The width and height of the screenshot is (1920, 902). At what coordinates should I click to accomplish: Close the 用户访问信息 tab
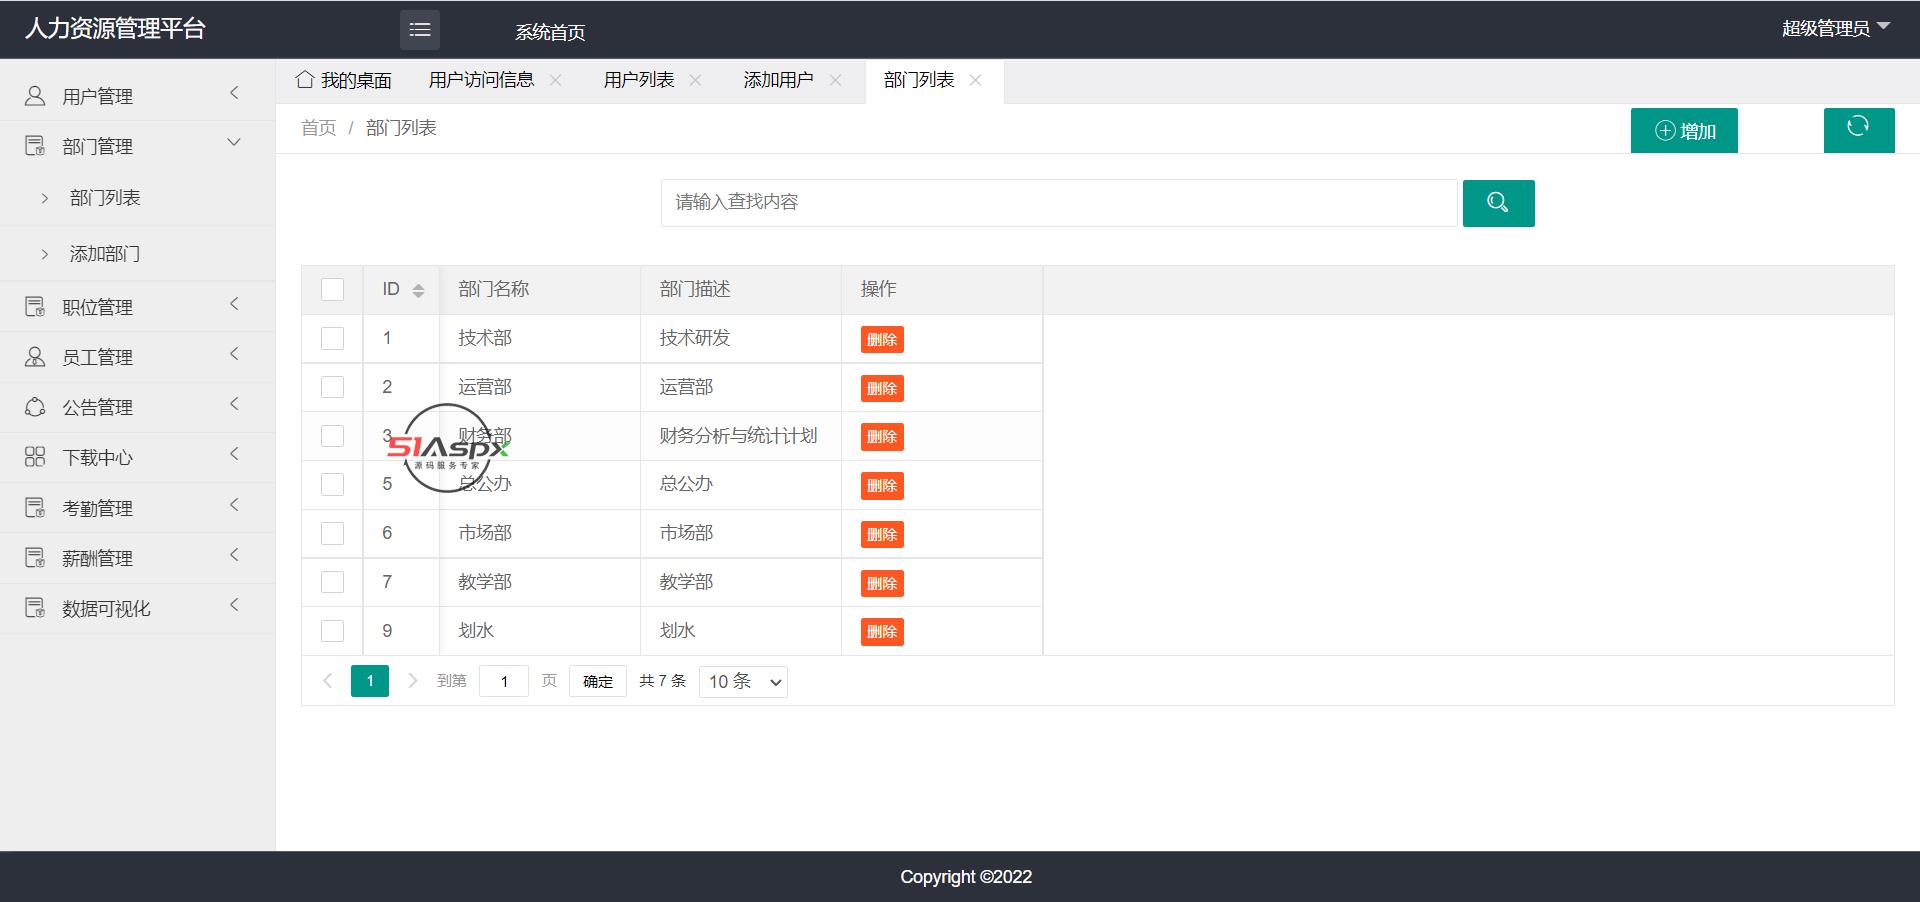[x=556, y=80]
